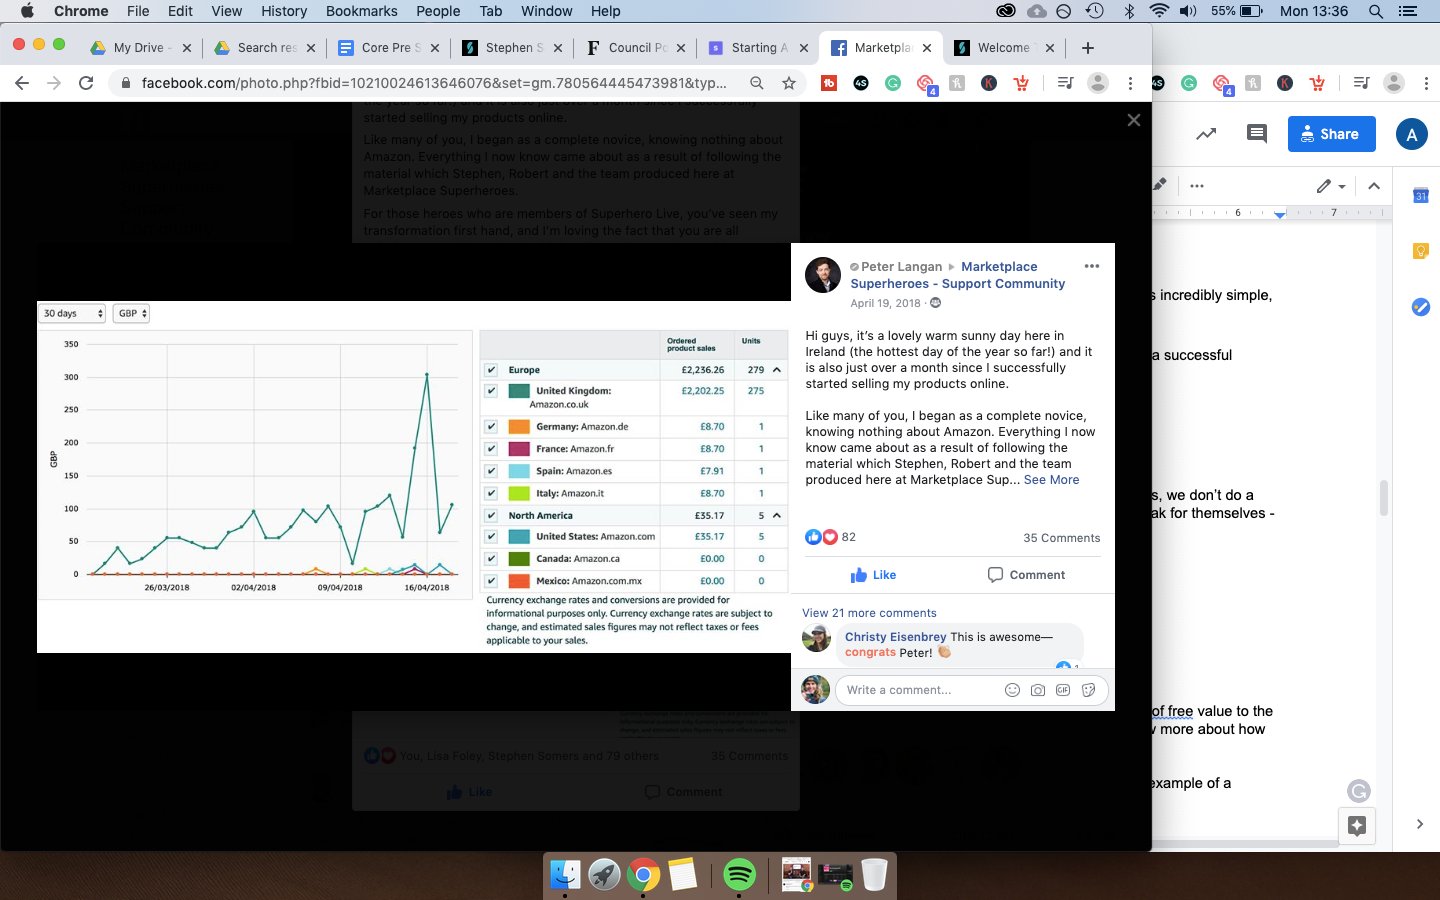This screenshot has height=900, width=1440.
Task: Open Google account avatar in Docs
Action: point(1411,134)
